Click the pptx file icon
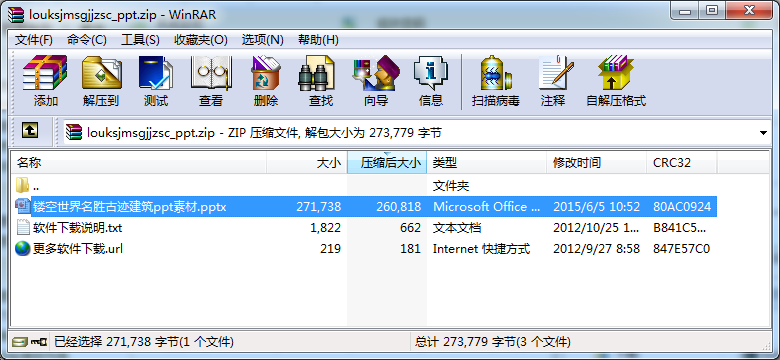This screenshot has height=360, width=780. pyautogui.click(x=23, y=206)
